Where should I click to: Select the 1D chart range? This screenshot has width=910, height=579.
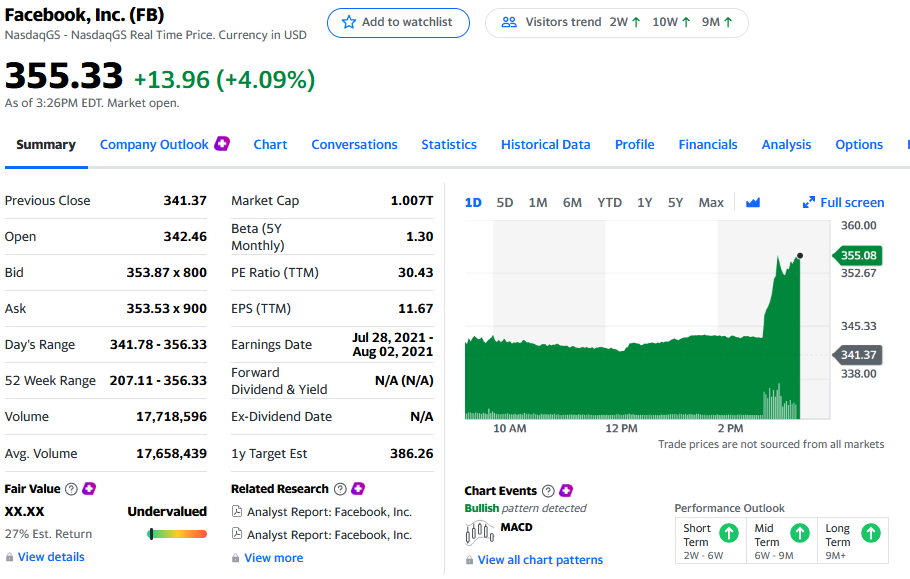pos(473,202)
